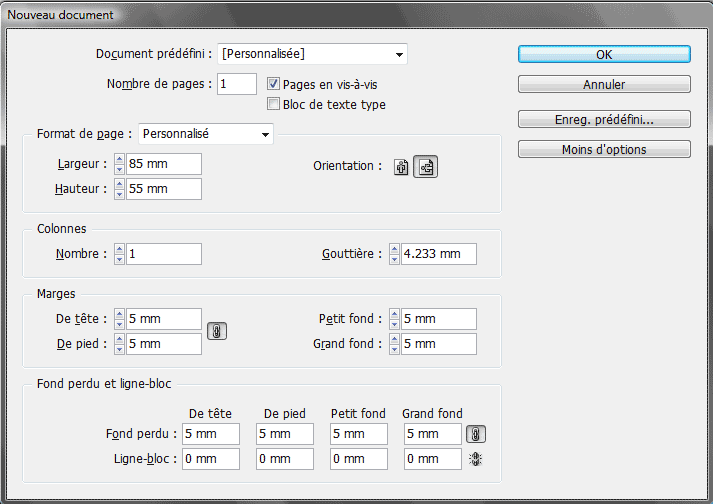Enable the Bloc de texte type checkbox

pyautogui.click(x=274, y=104)
